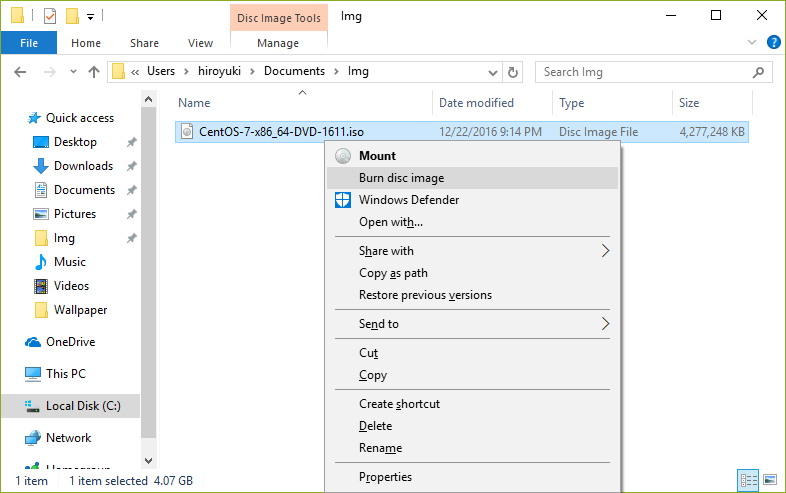
Task: Click the Local Disk (C:) drive icon
Action: 33,406
